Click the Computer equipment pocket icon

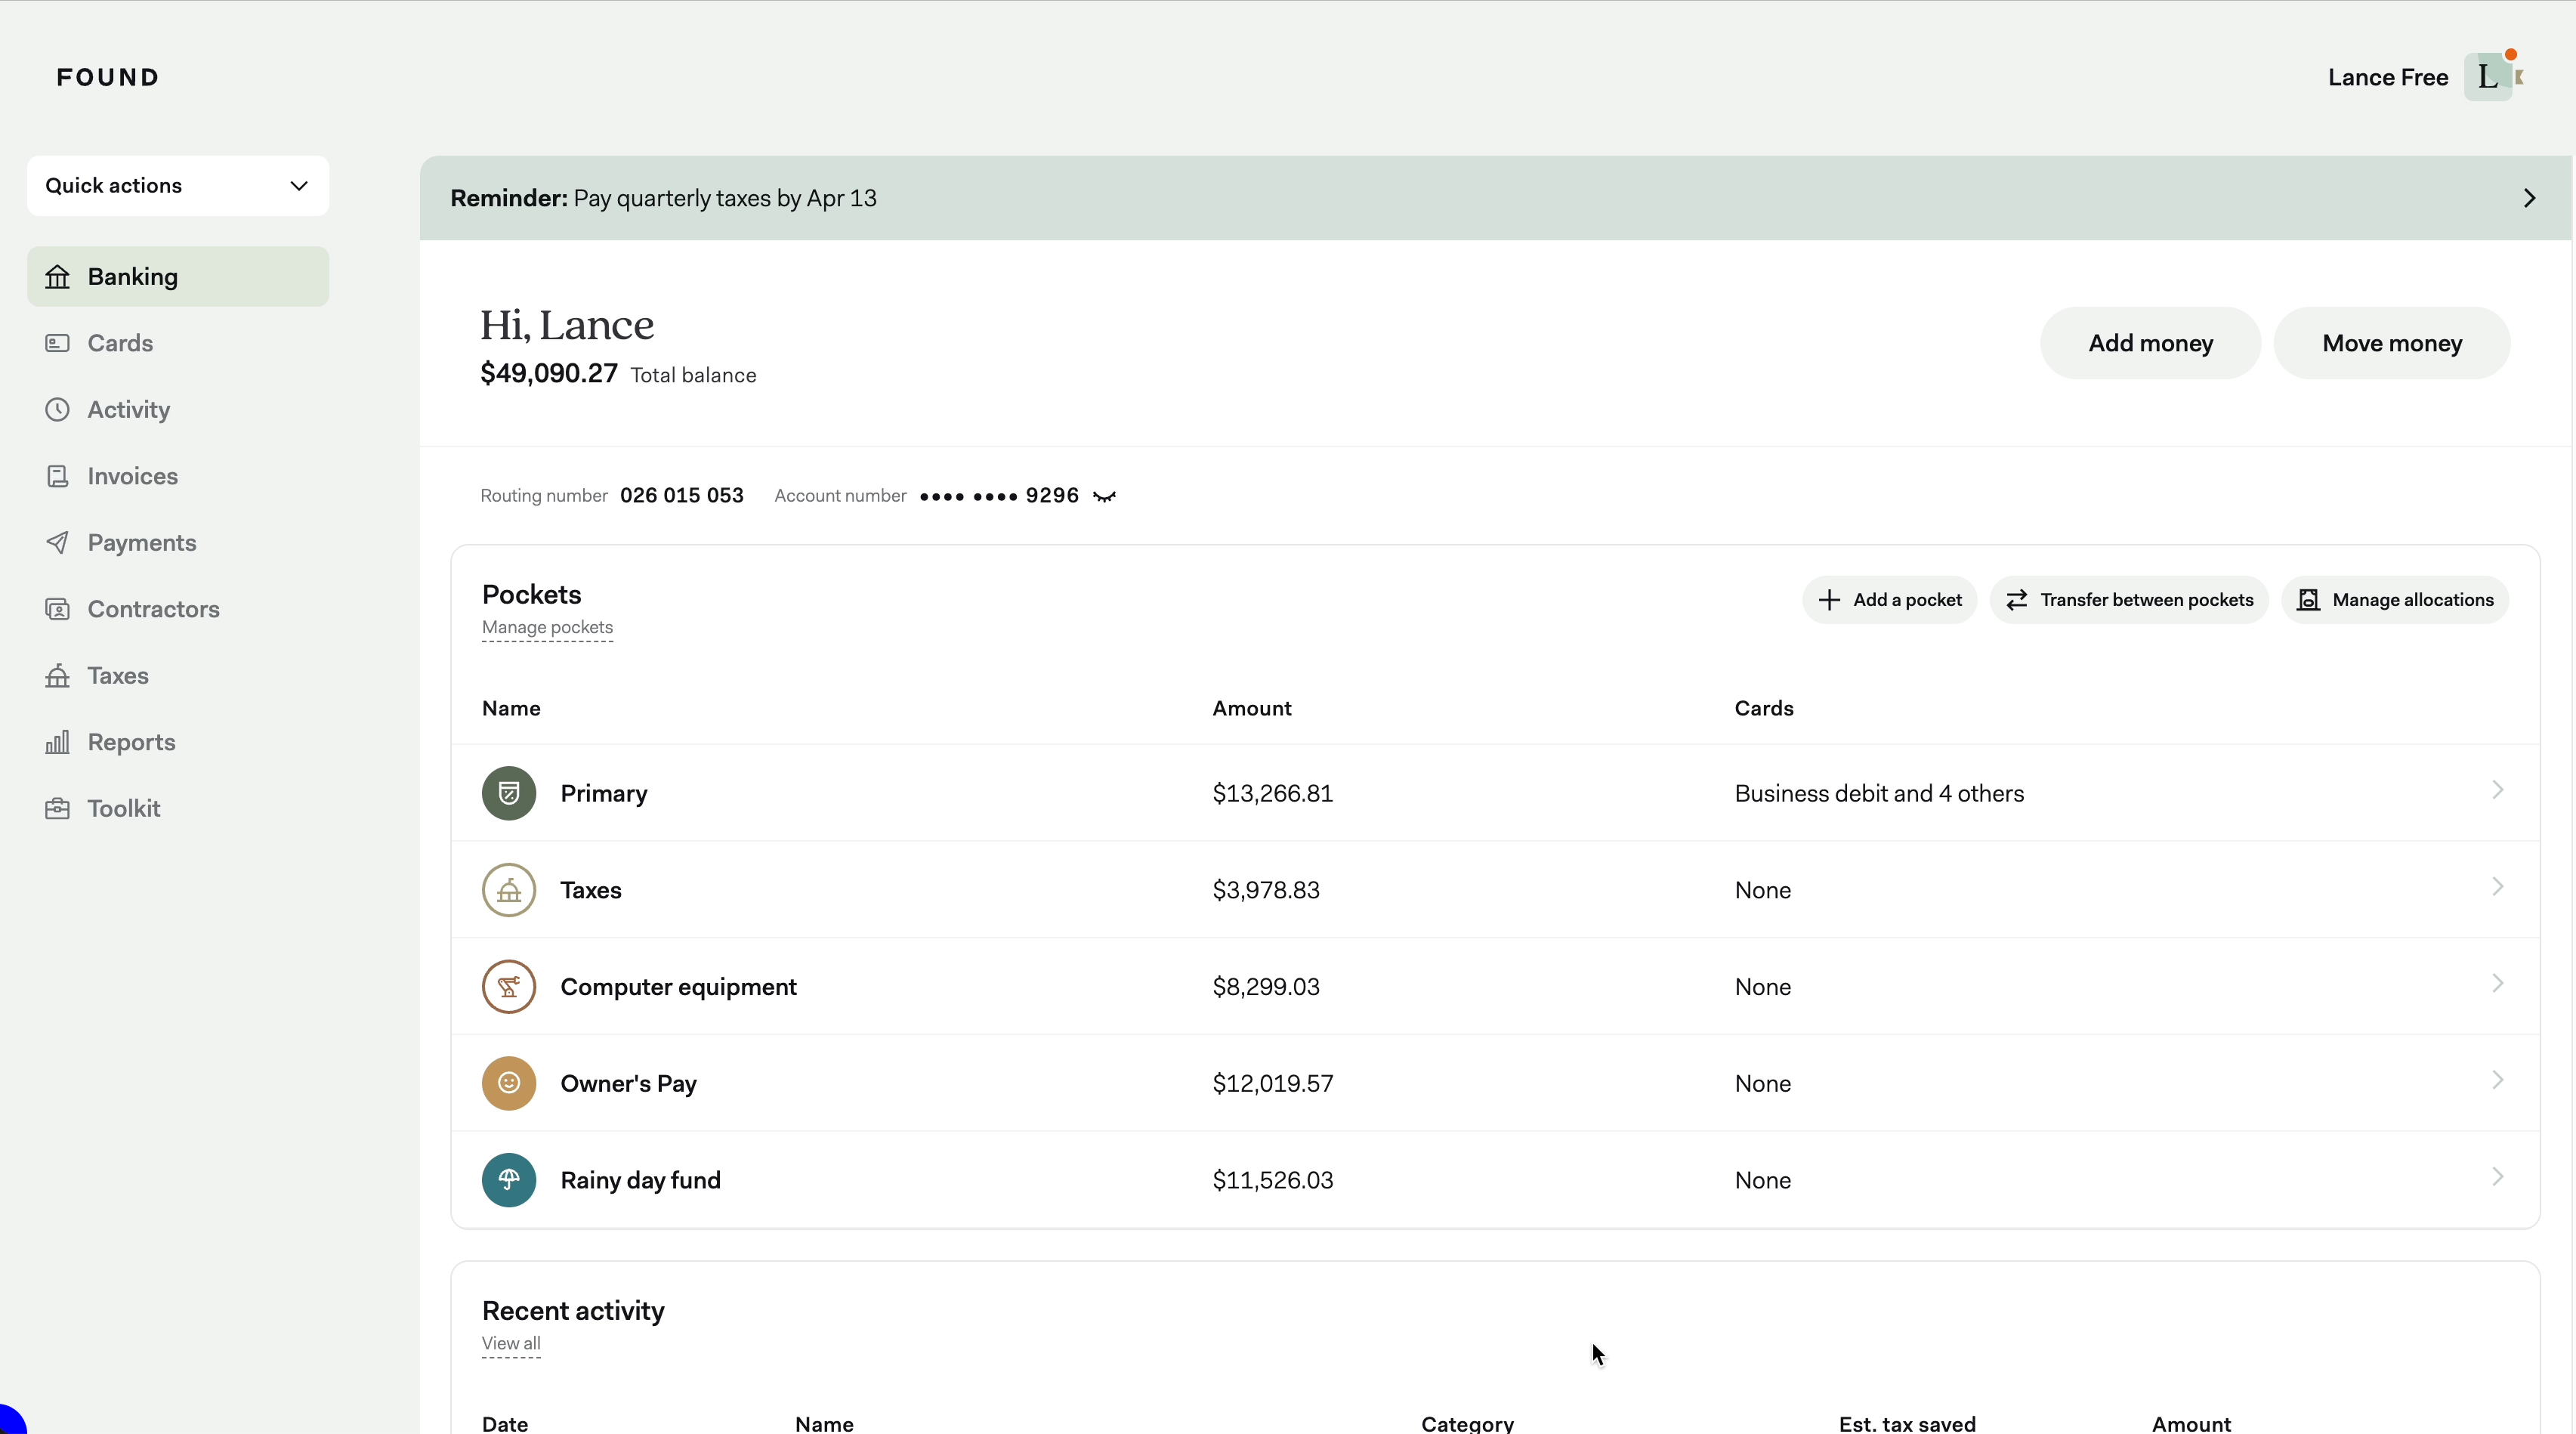pyautogui.click(x=509, y=987)
